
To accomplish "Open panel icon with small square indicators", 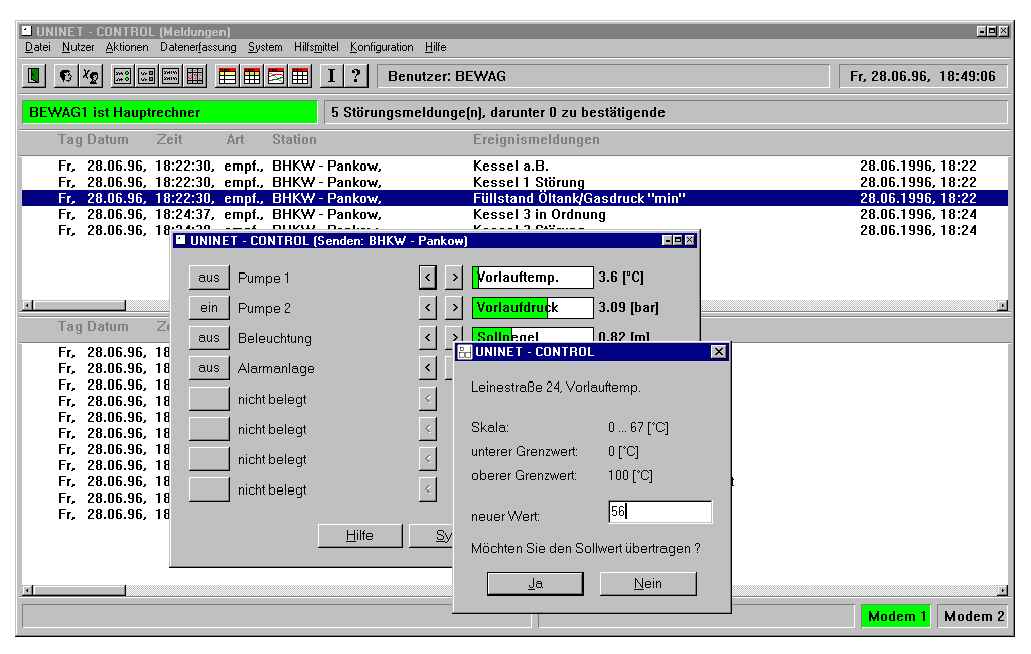I will click(x=147, y=76).
